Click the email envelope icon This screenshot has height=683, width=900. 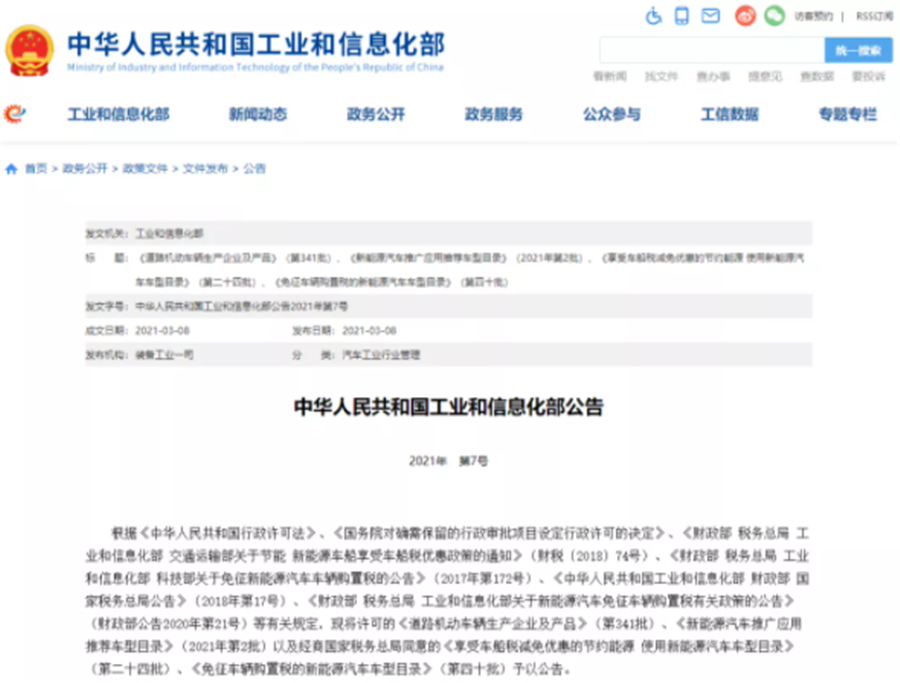711,16
